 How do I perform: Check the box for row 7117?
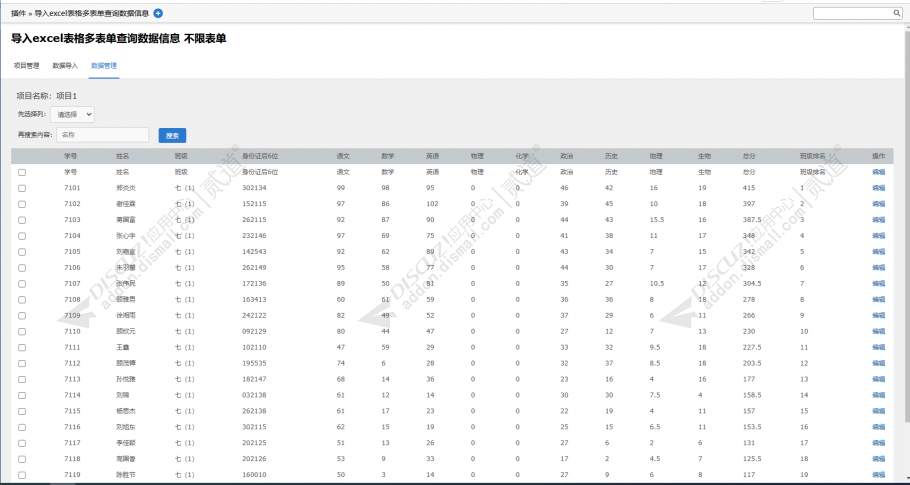22,443
